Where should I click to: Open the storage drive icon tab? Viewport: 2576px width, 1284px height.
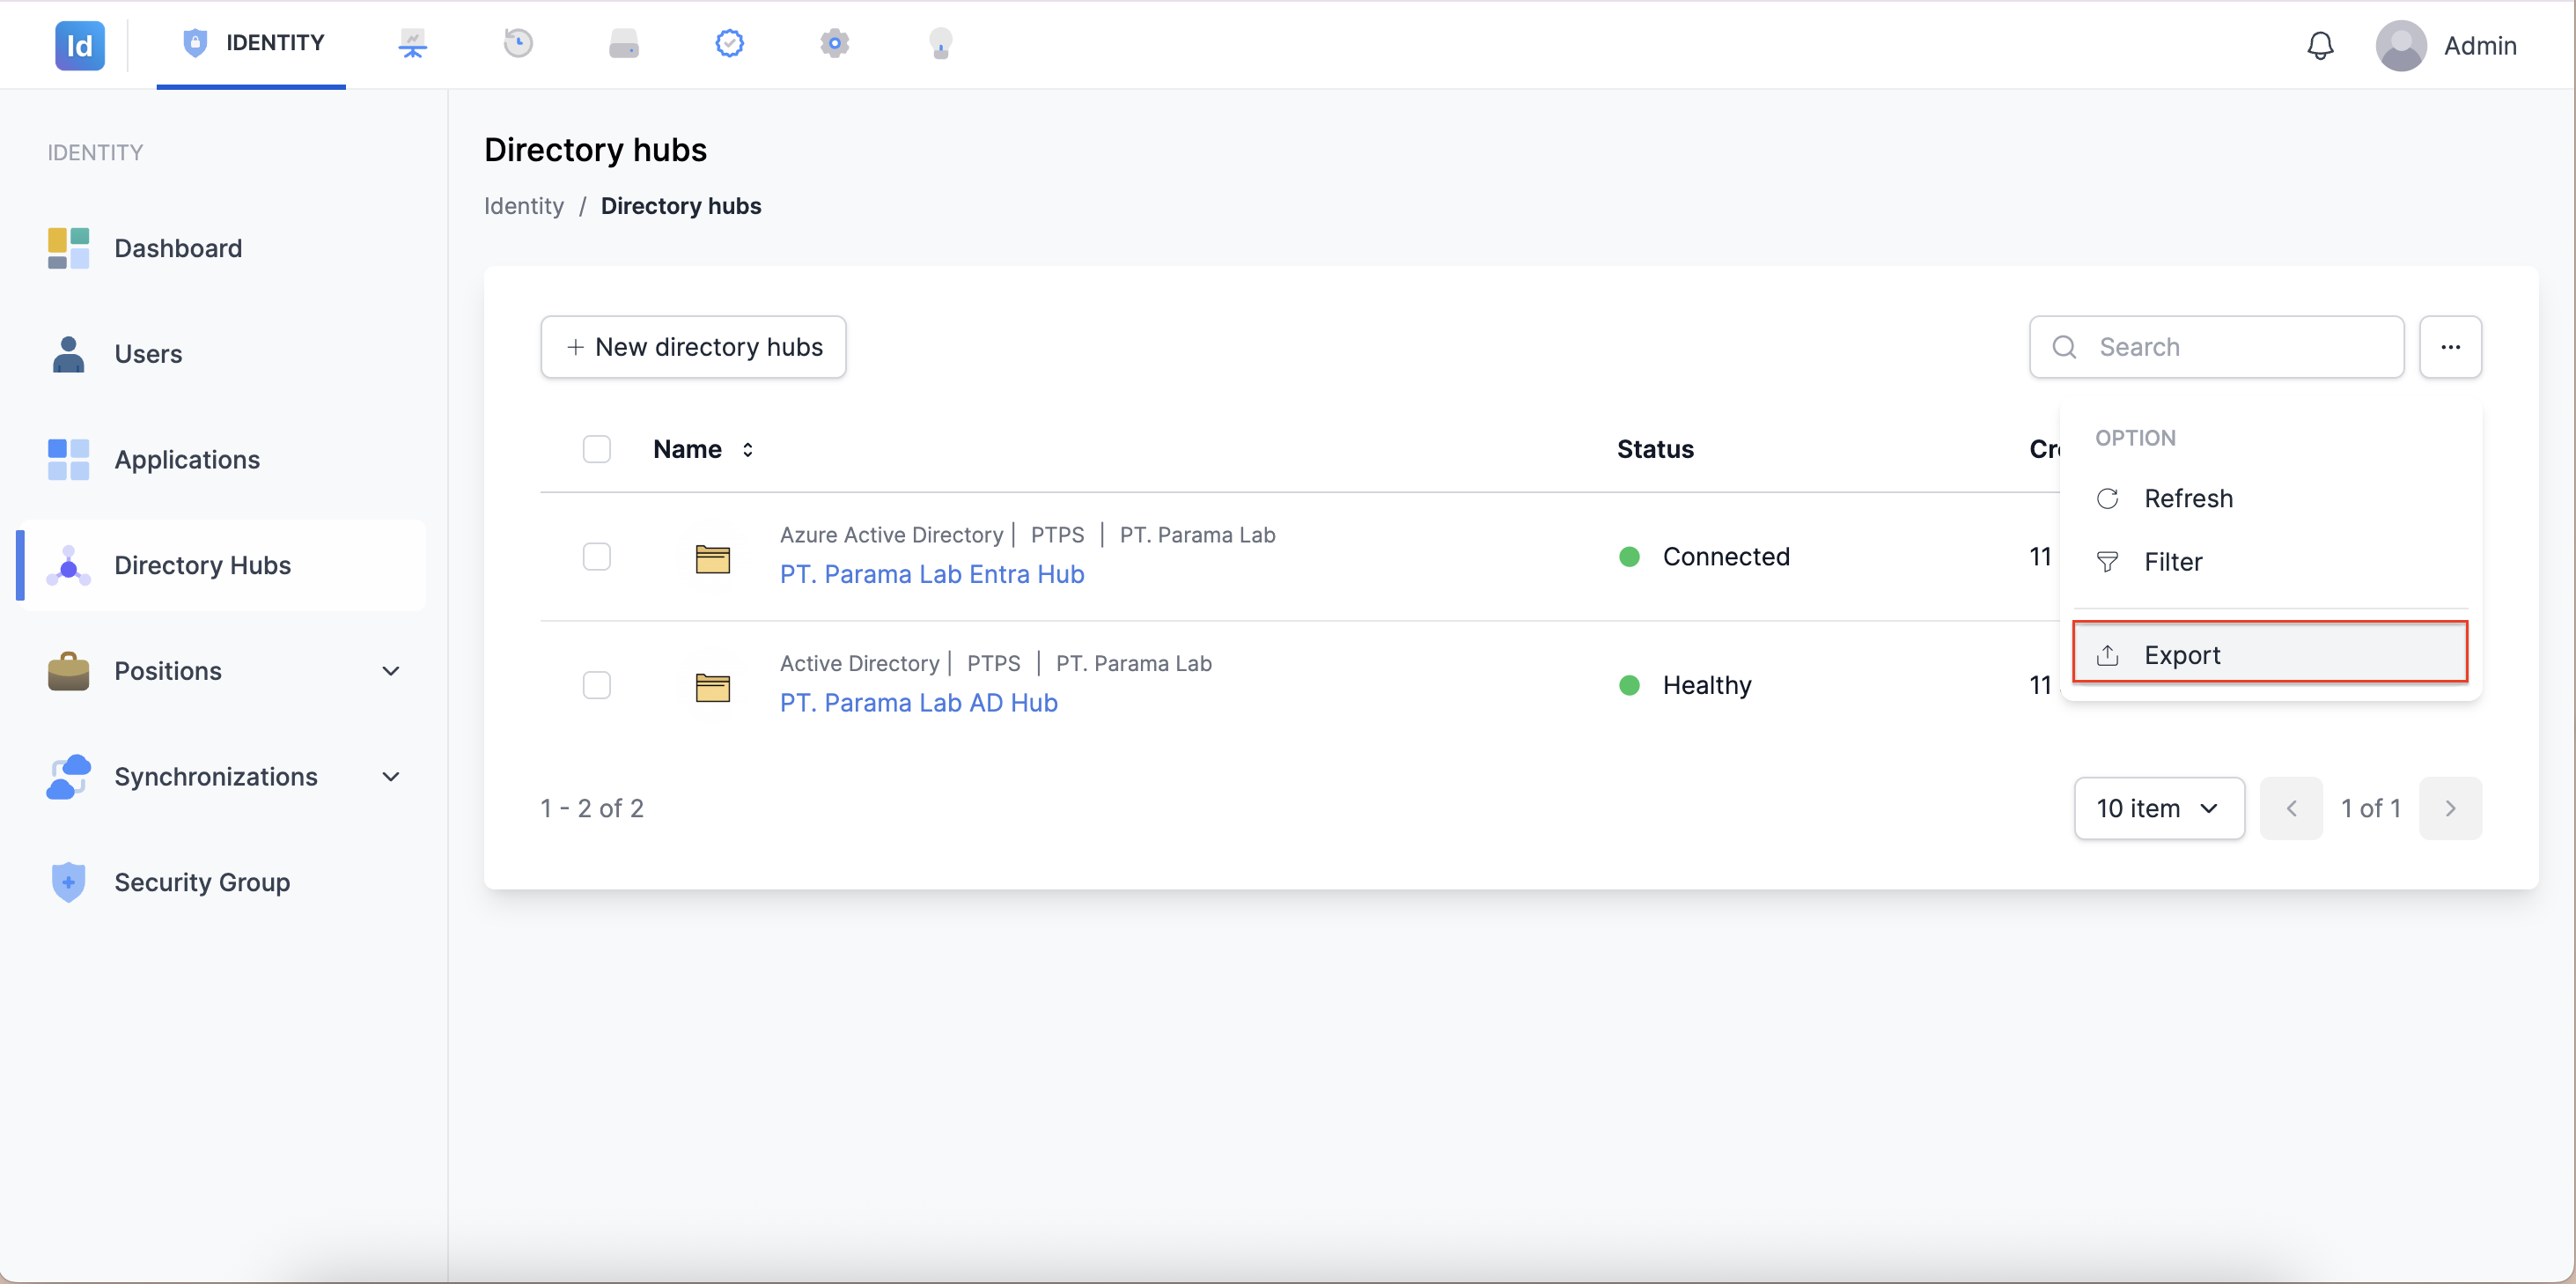[624, 44]
